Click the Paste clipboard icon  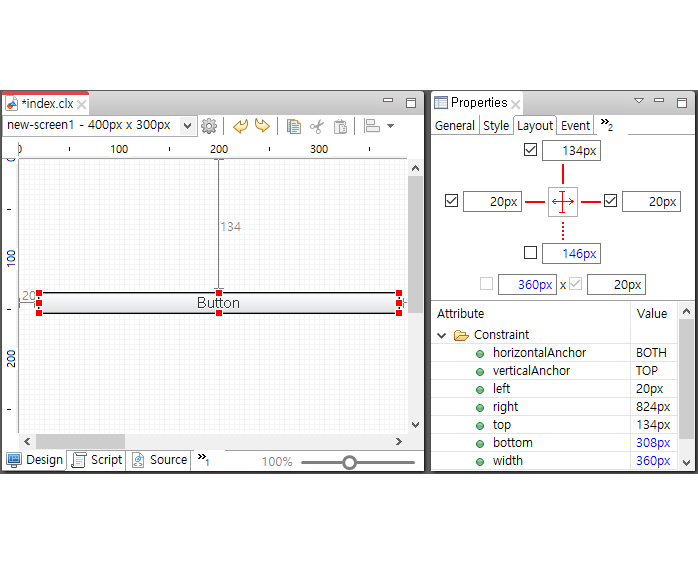(x=340, y=126)
